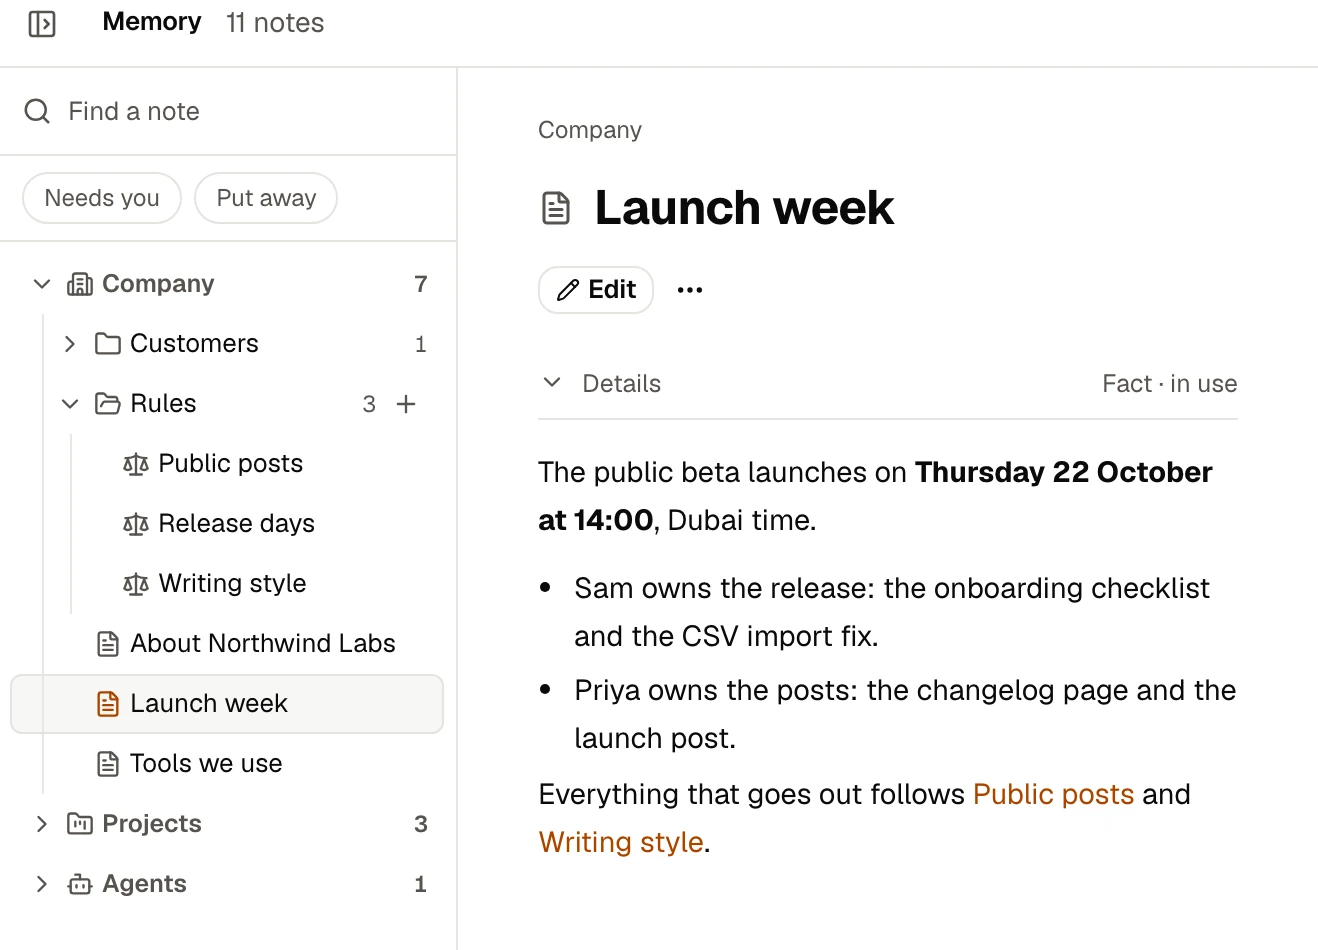1318x950 pixels.
Task: Click the scales icon beside Release days
Action: point(136,524)
